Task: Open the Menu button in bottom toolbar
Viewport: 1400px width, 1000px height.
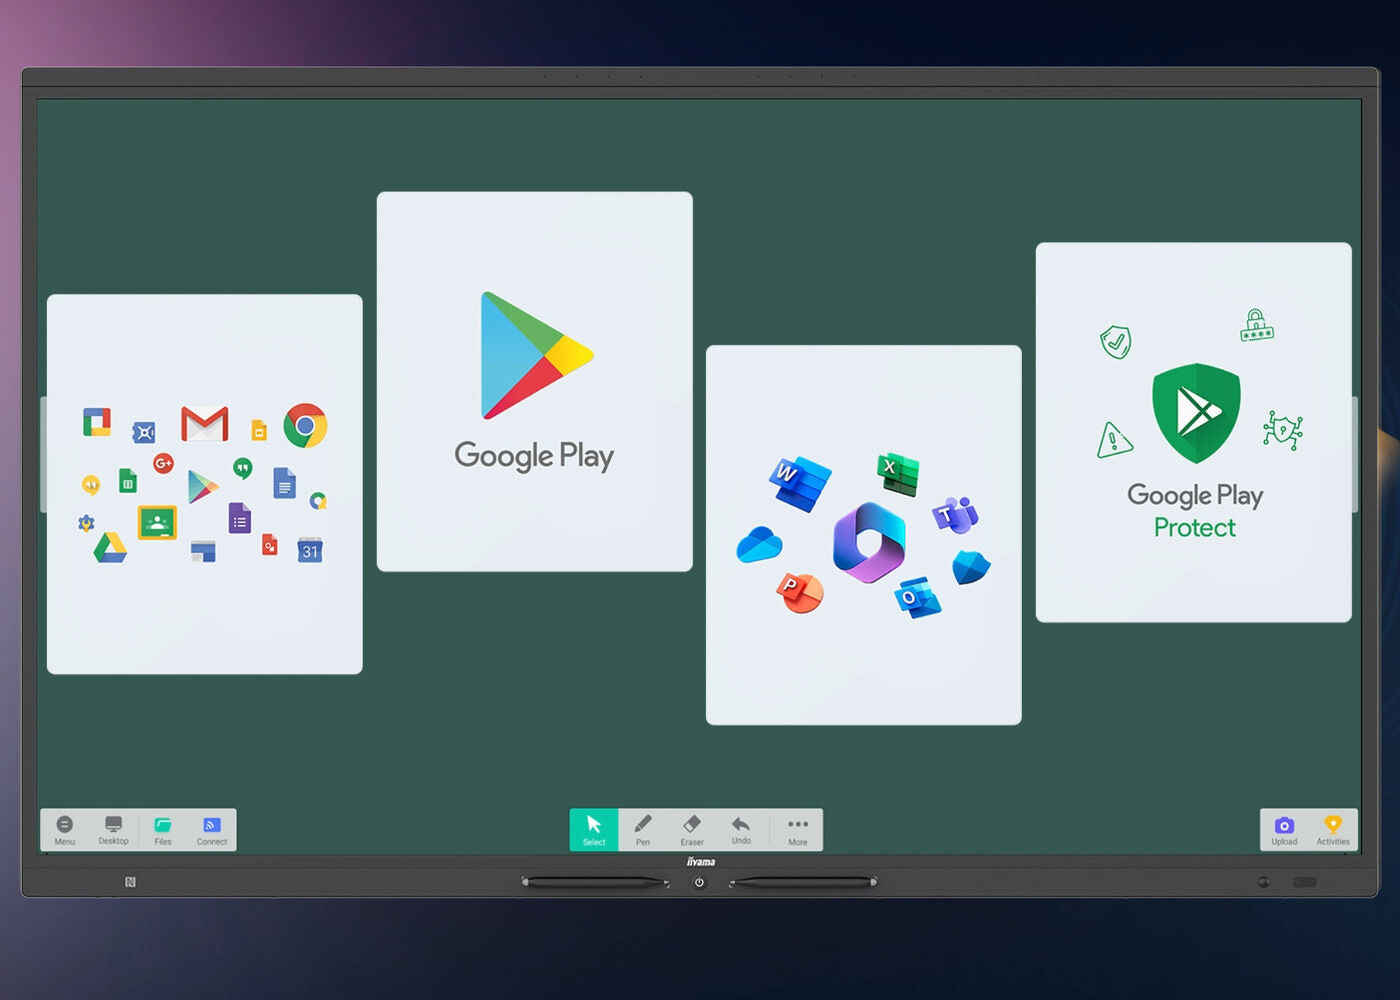Action: [65, 829]
